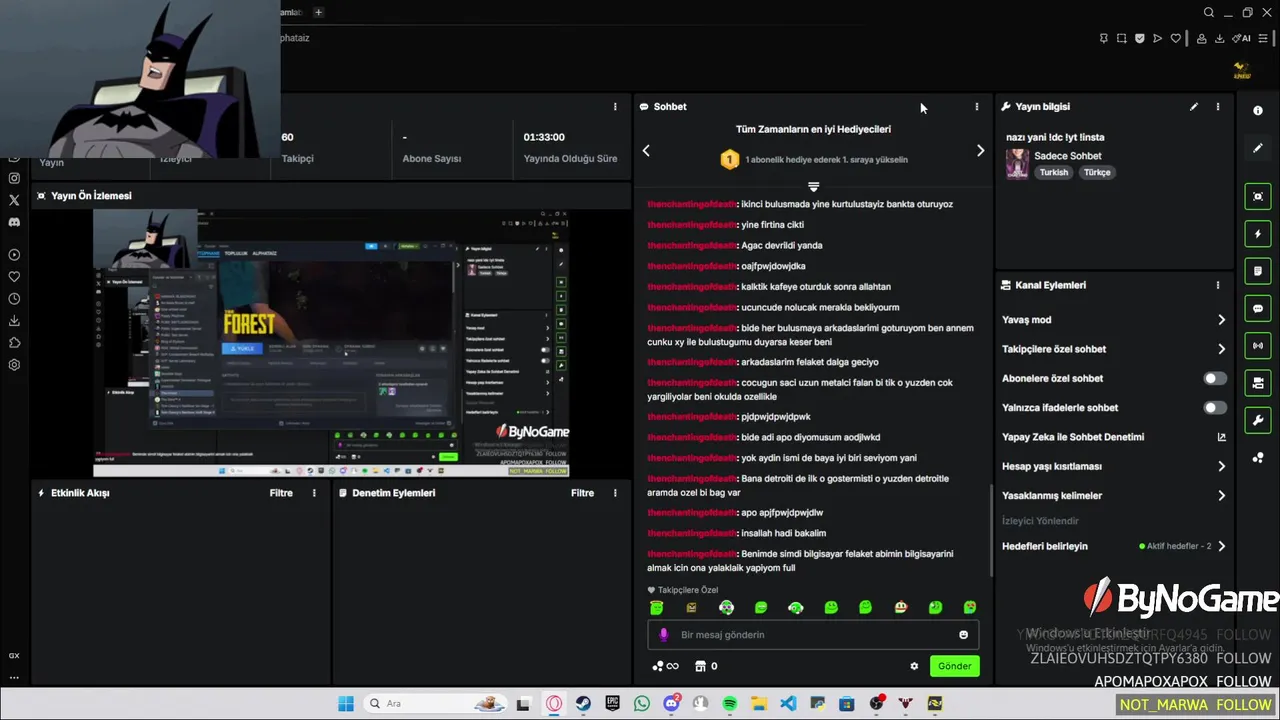Viewport: 1280px width, 720px height.
Task: Click the GX icon at the sidebar bottom
Action: [14, 656]
